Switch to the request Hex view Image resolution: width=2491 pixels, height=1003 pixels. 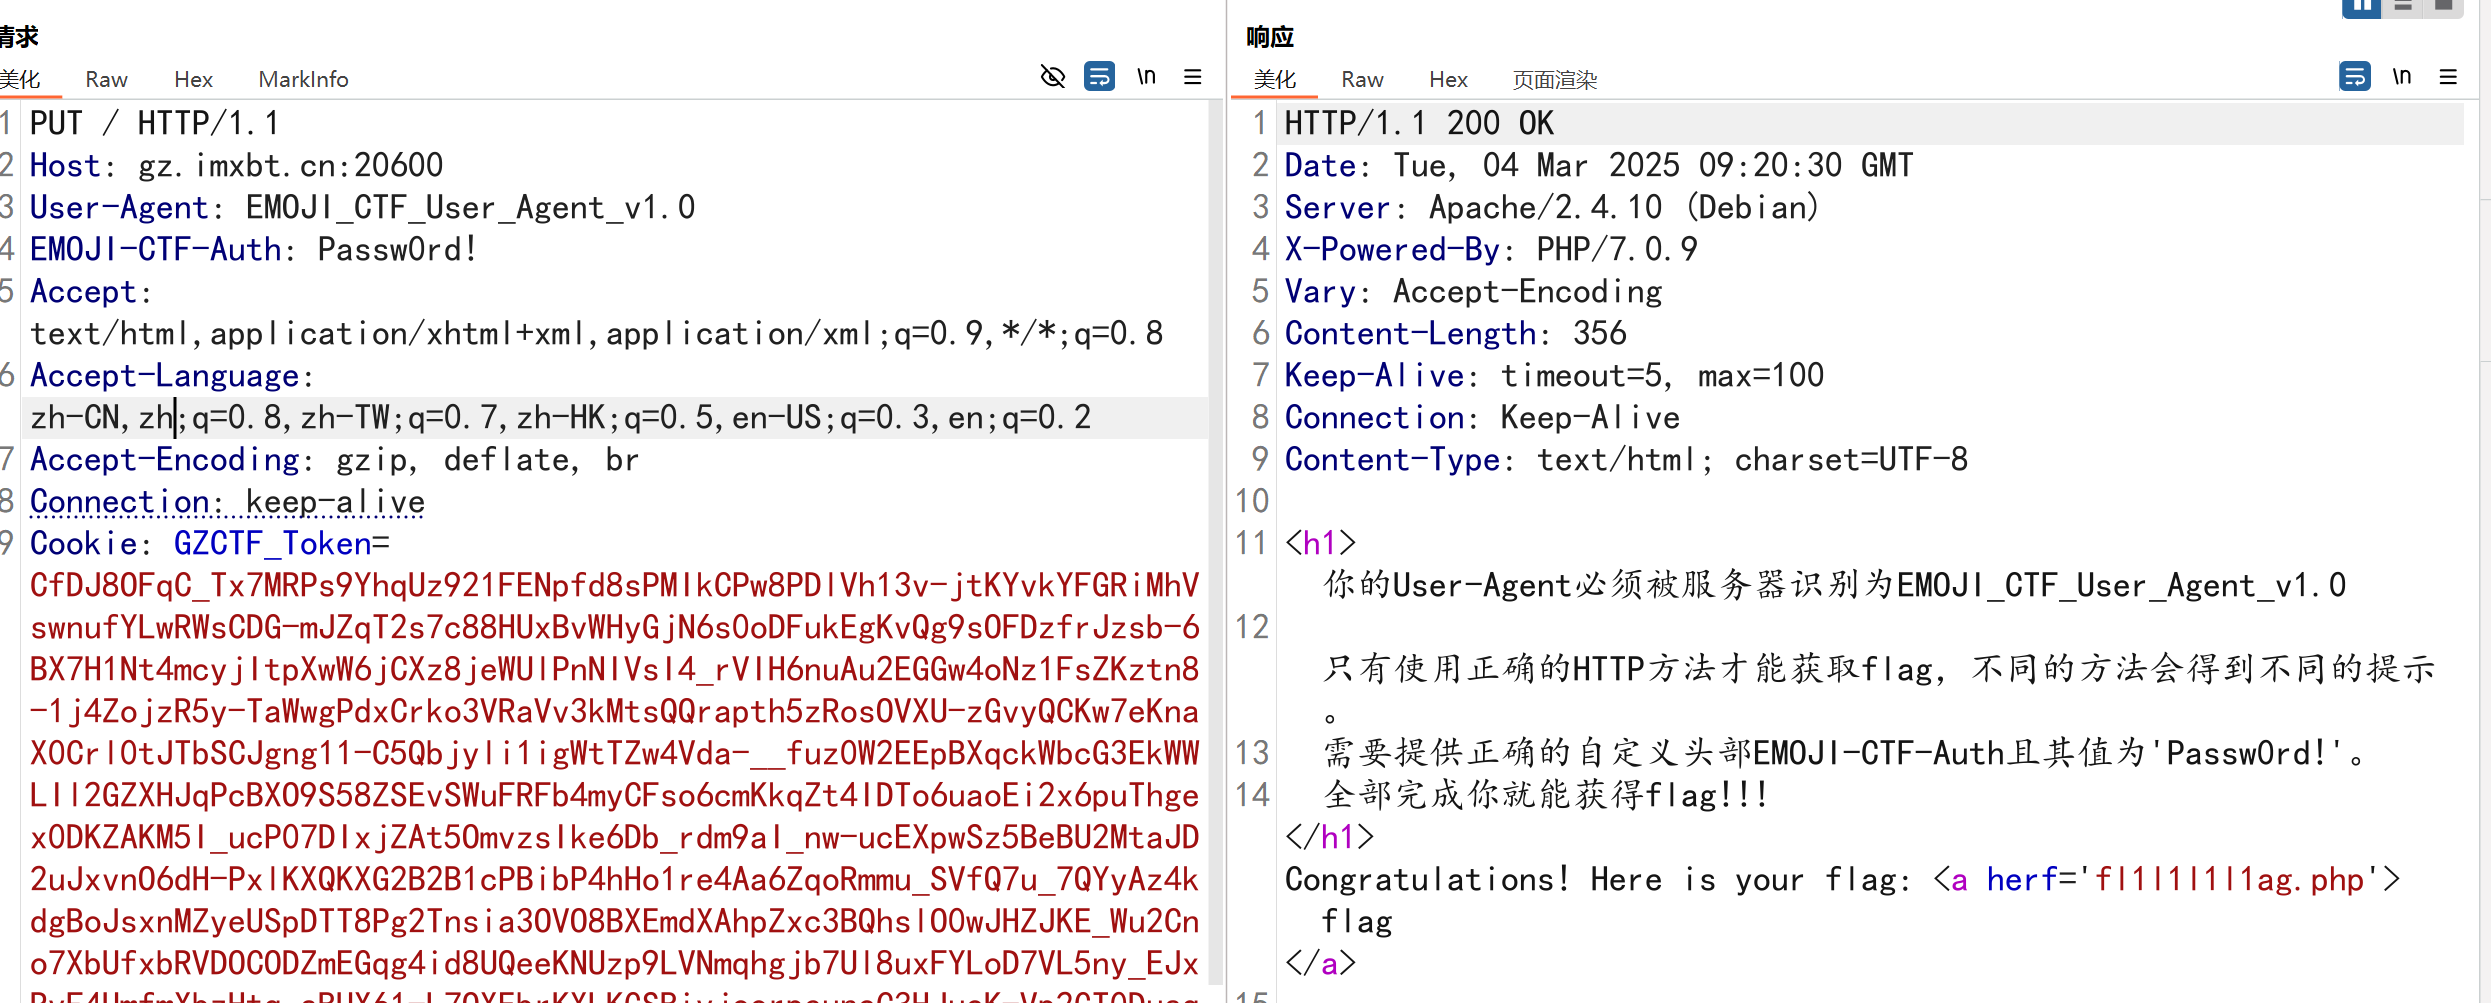(x=192, y=79)
